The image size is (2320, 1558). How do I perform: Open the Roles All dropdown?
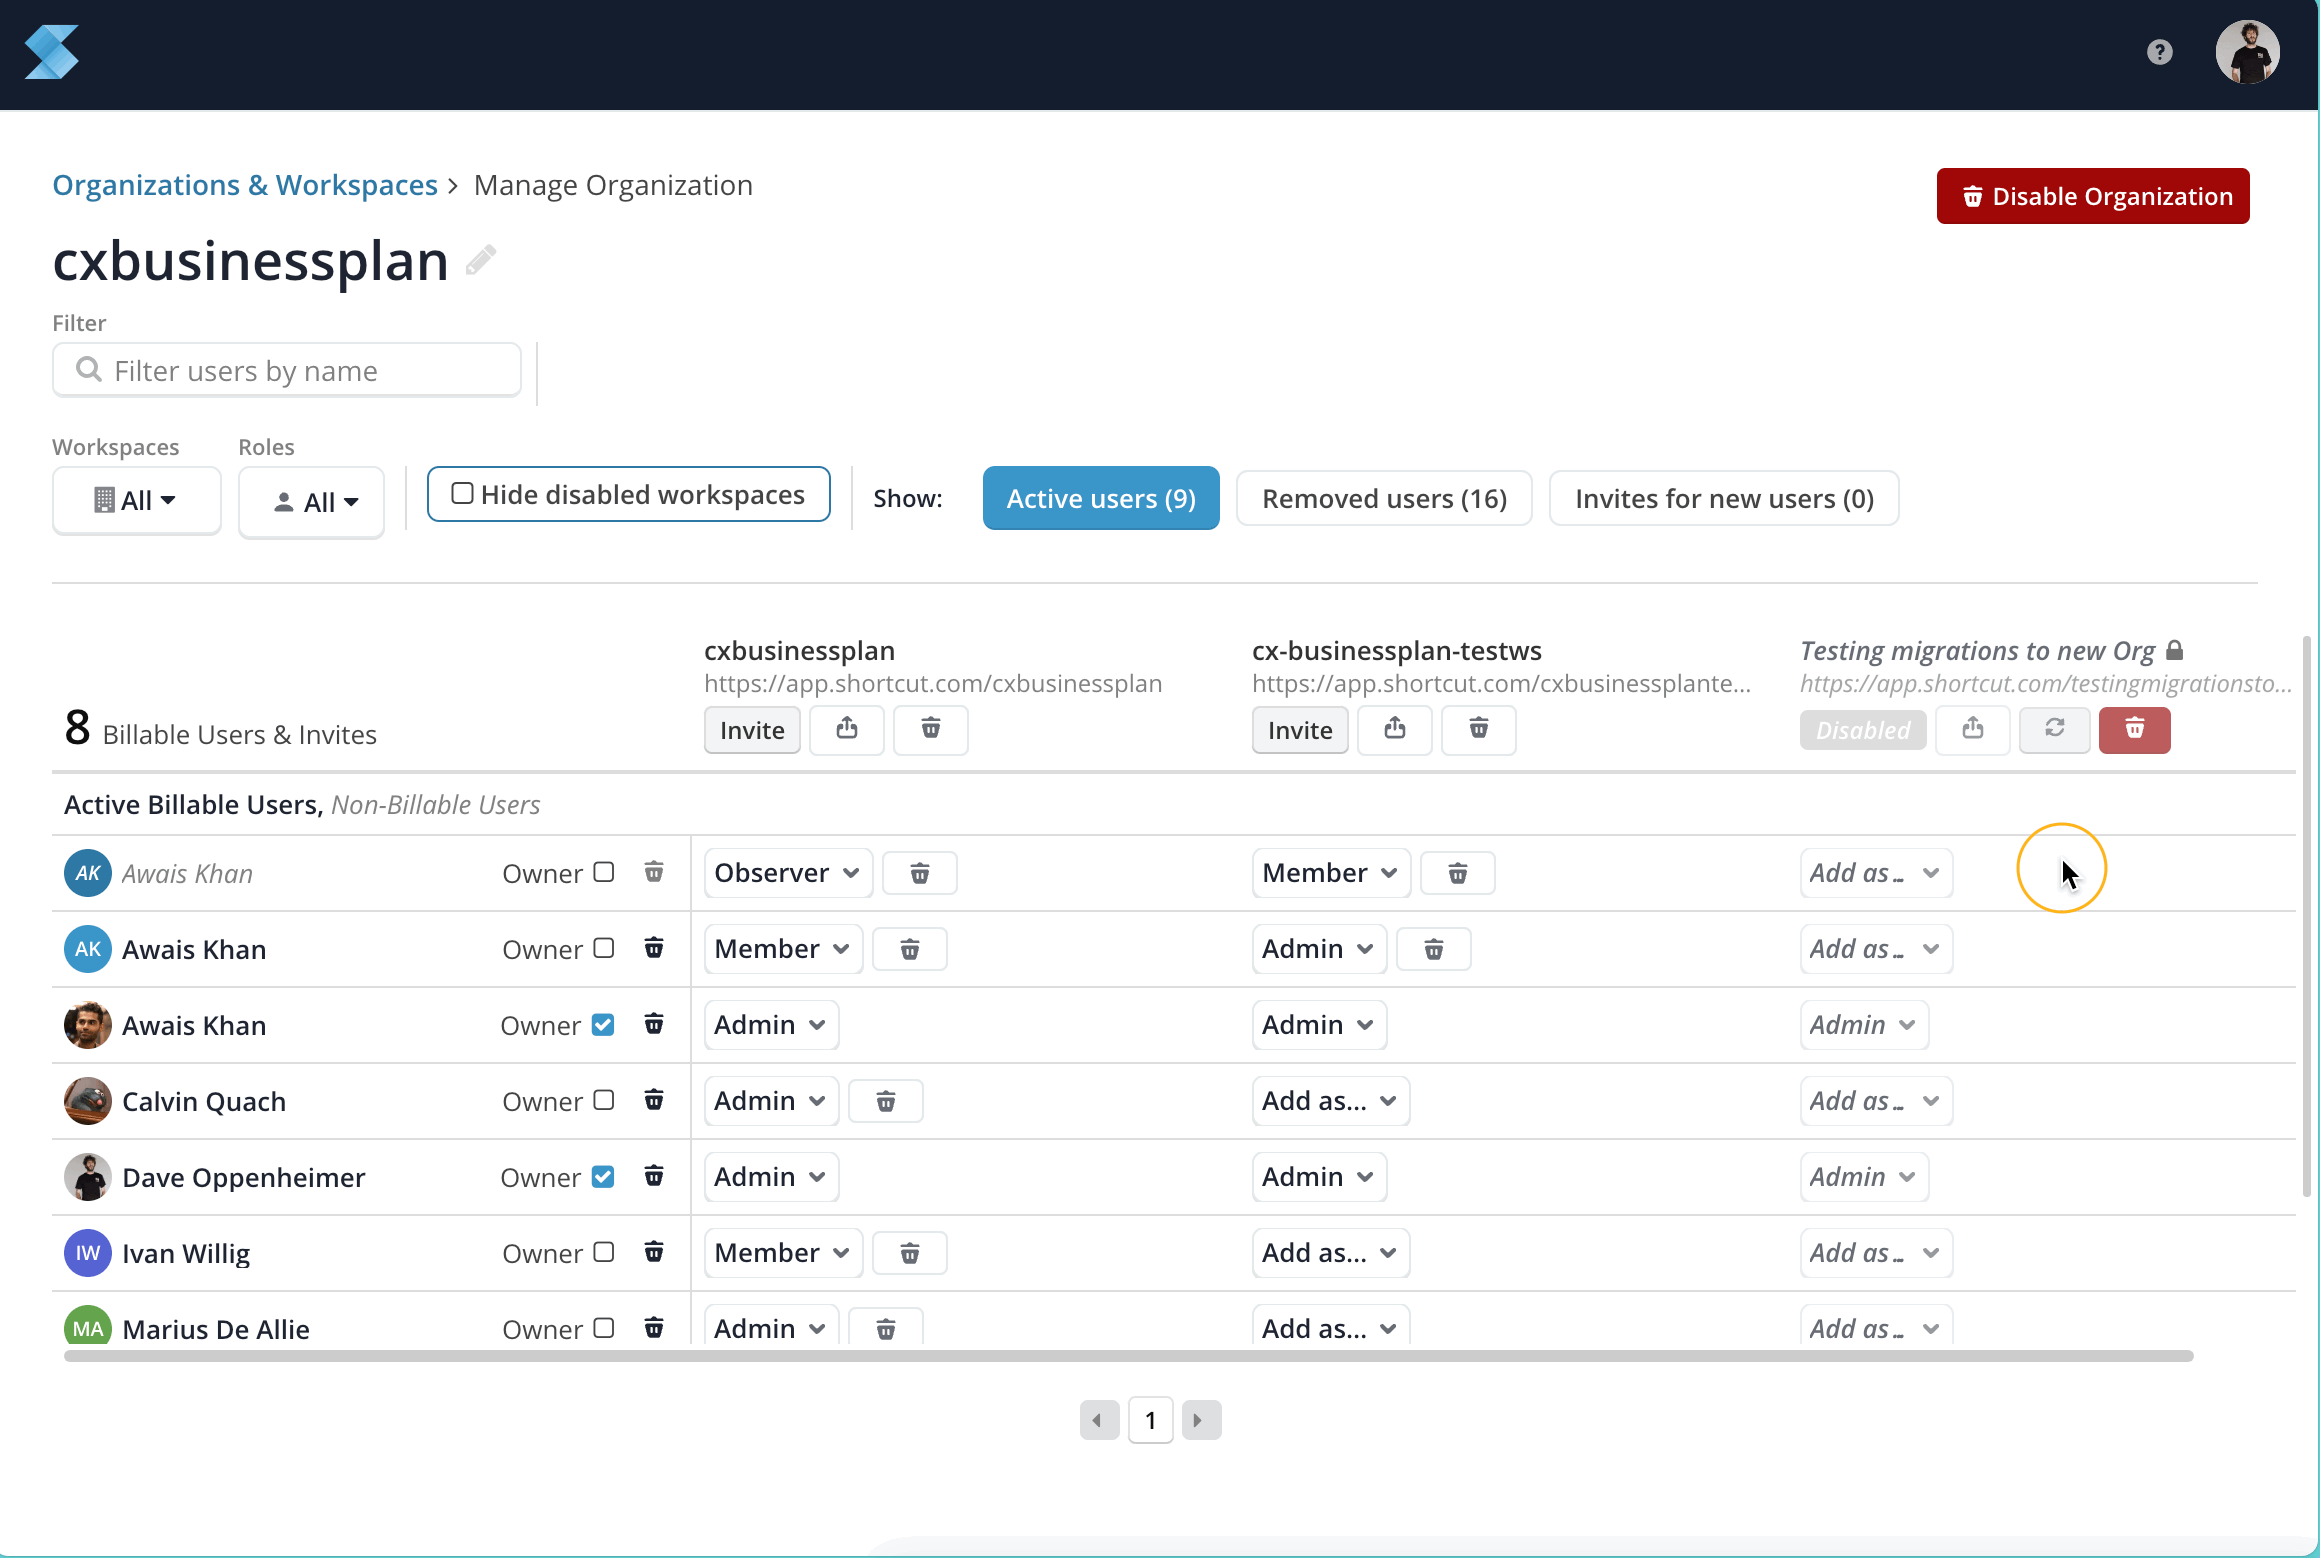[x=311, y=502]
